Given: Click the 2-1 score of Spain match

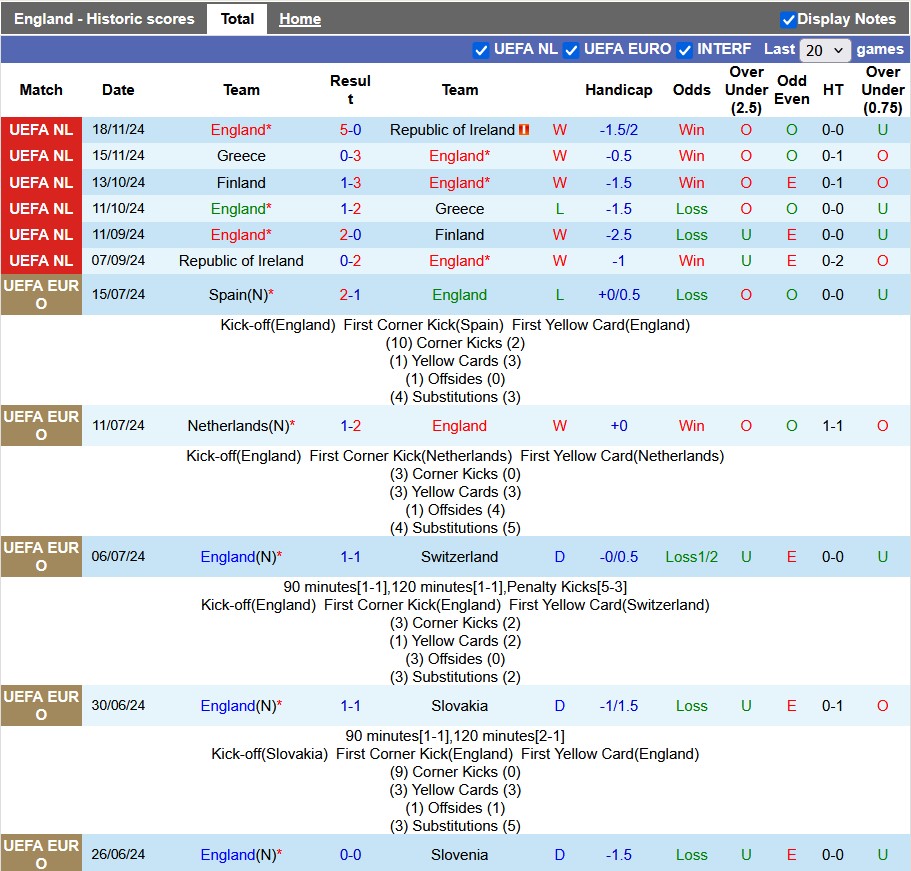Looking at the screenshot, I should coord(350,295).
